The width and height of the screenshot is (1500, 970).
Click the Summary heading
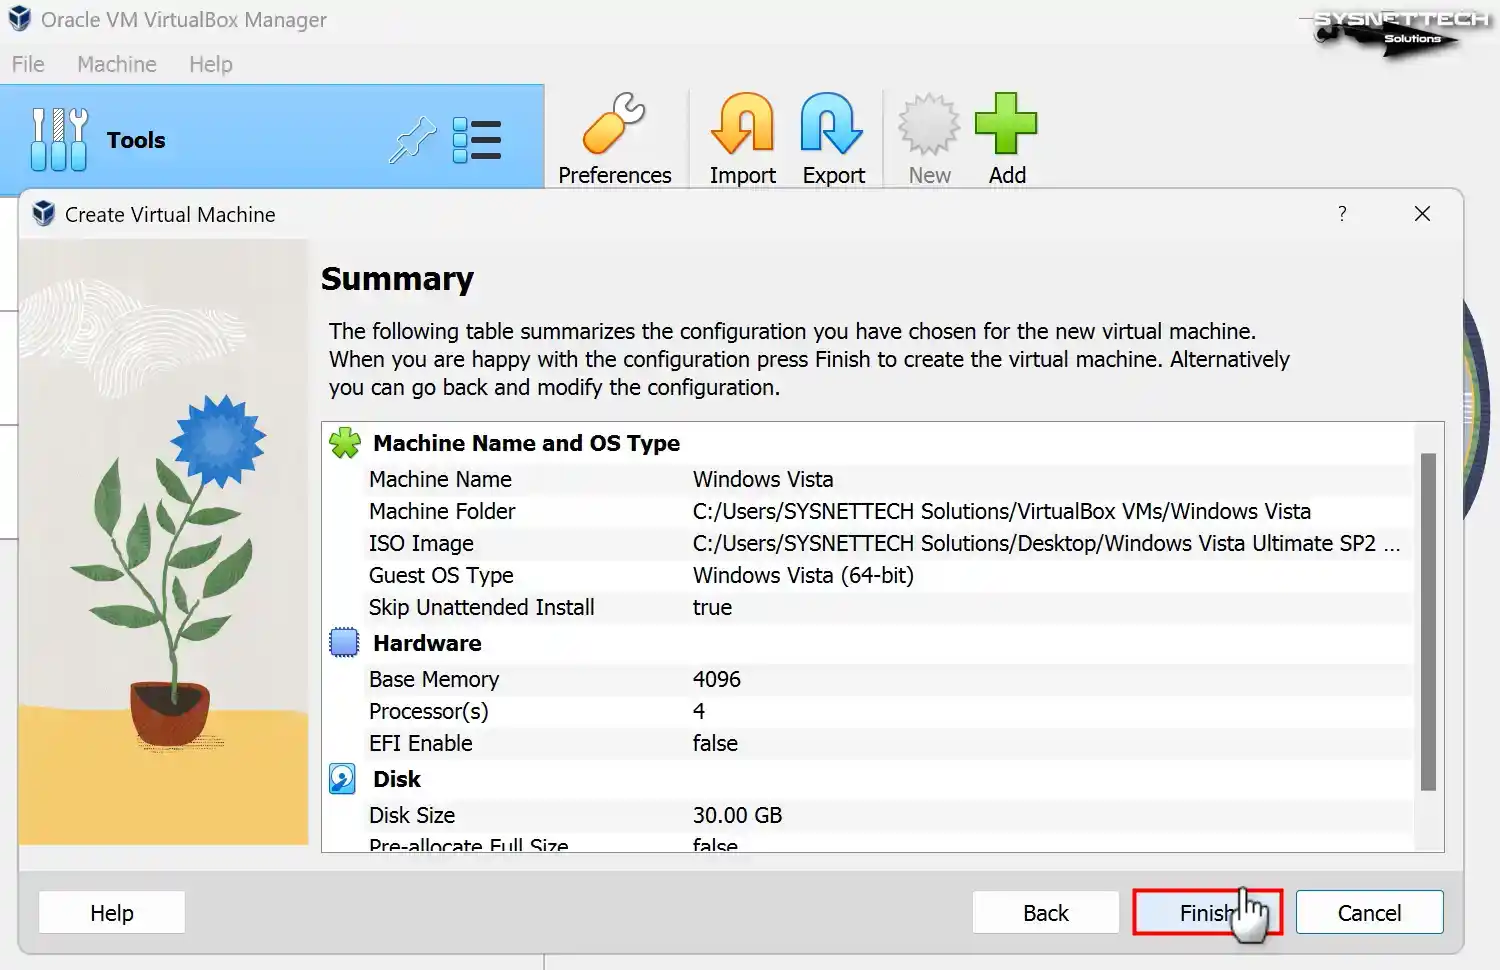pos(397,278)
